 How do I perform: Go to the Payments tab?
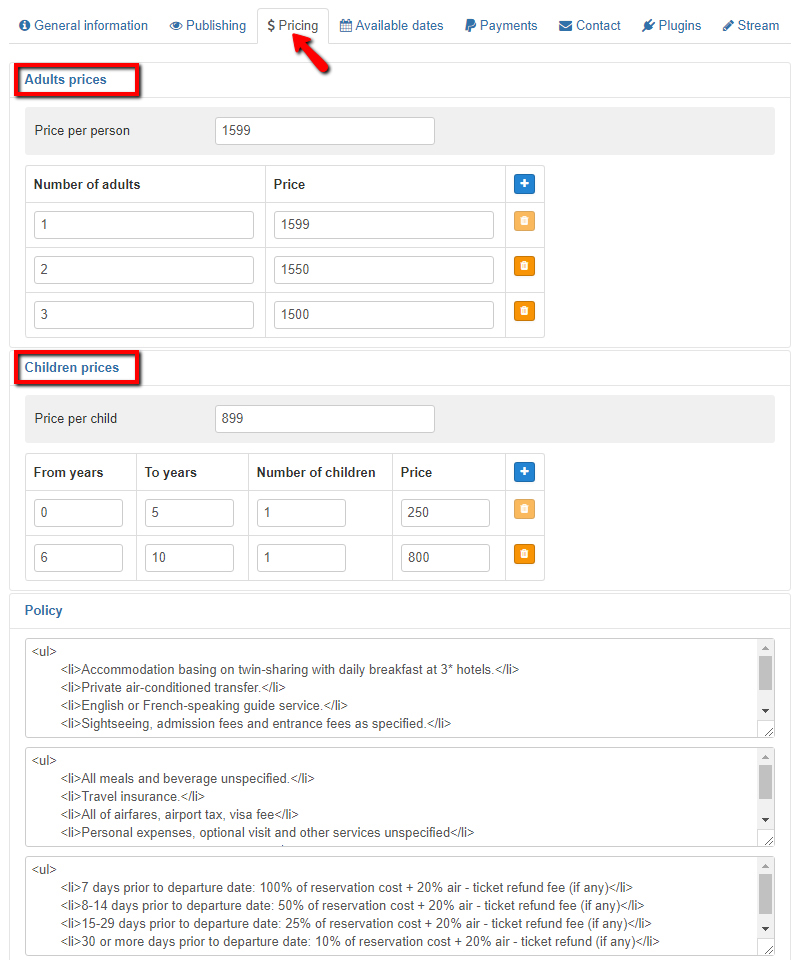[501, 26]
